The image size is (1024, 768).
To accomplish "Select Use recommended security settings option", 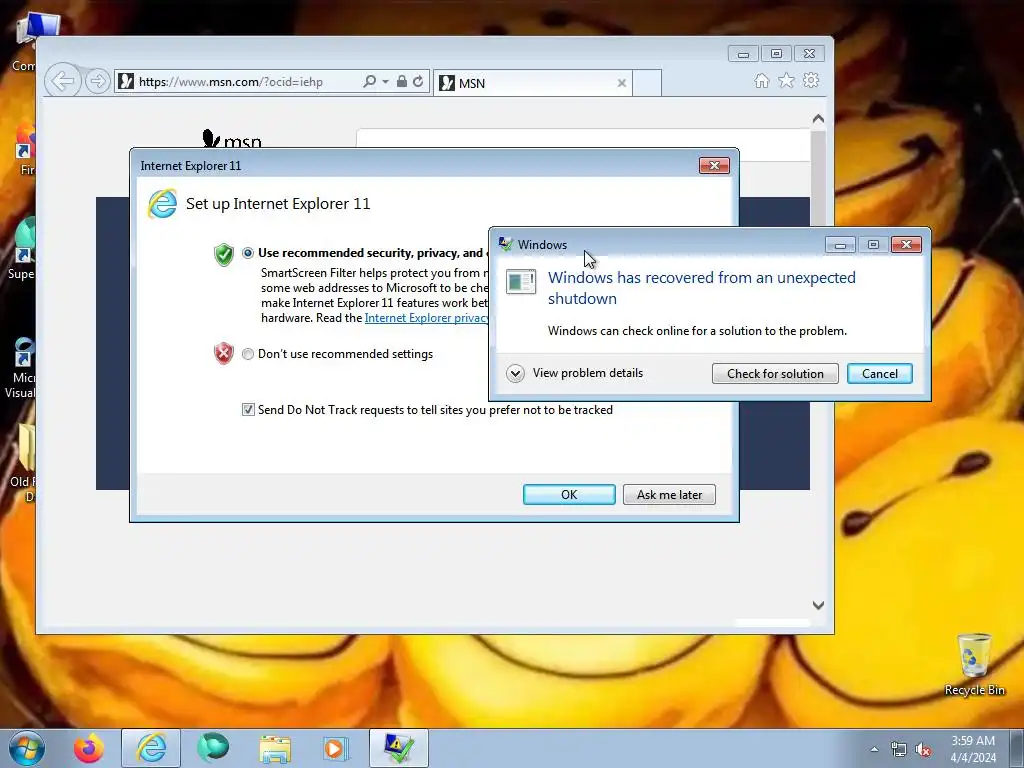I will coord(248,253).
